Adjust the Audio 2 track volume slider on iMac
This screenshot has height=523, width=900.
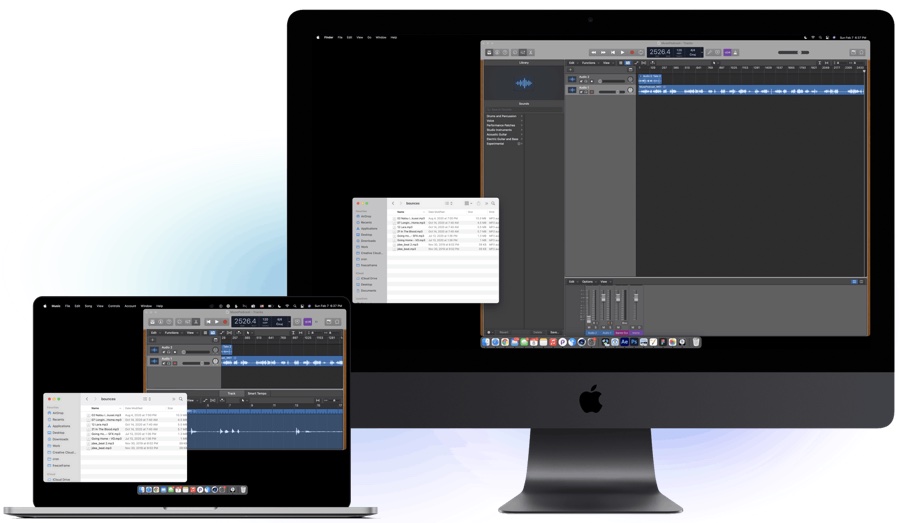coord(612,81)
